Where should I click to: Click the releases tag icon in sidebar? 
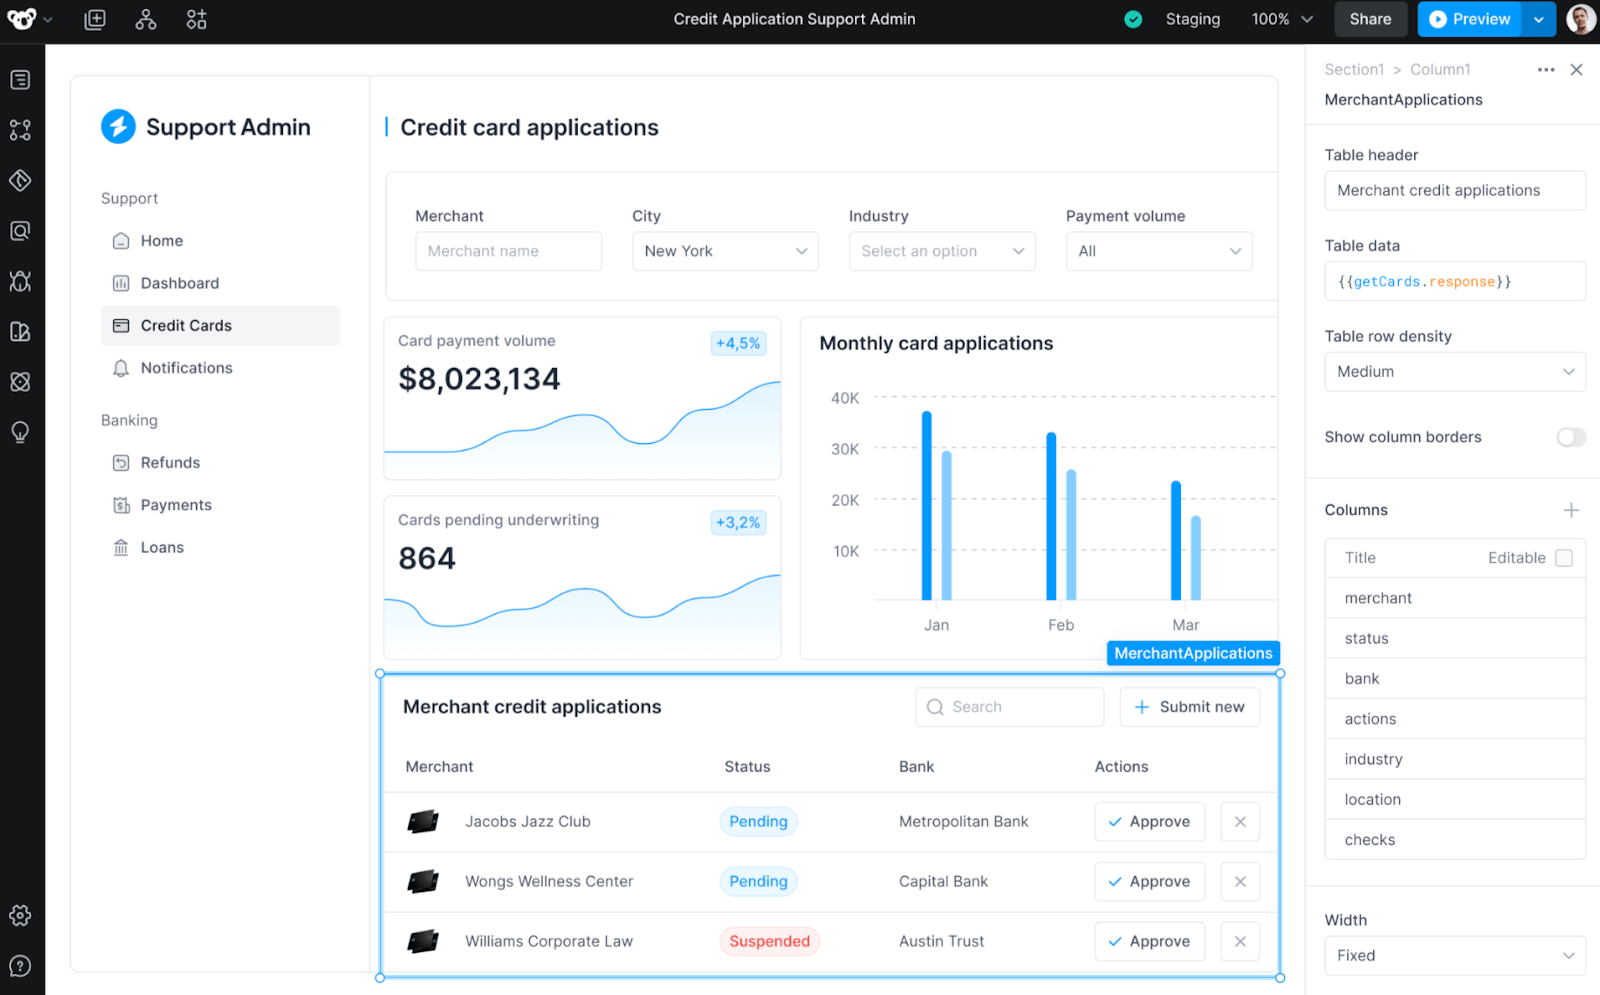point(20,180)
